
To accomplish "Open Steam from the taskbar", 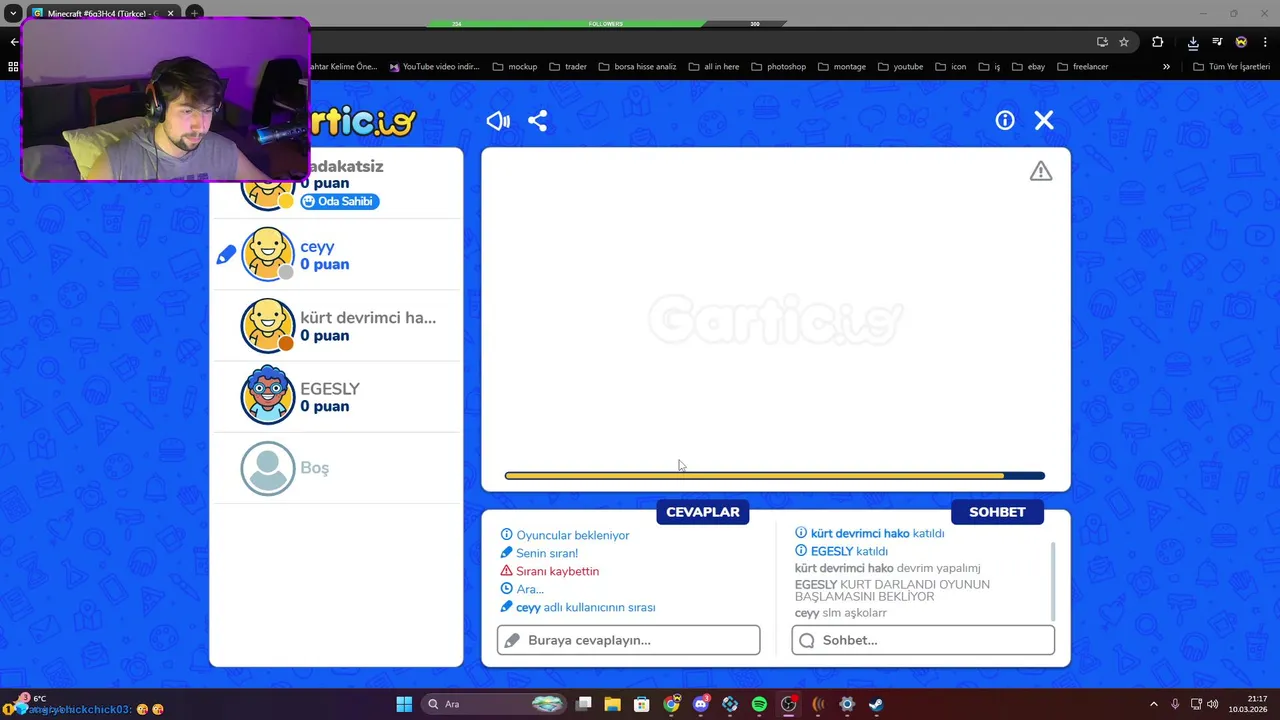I will (876, 704).
